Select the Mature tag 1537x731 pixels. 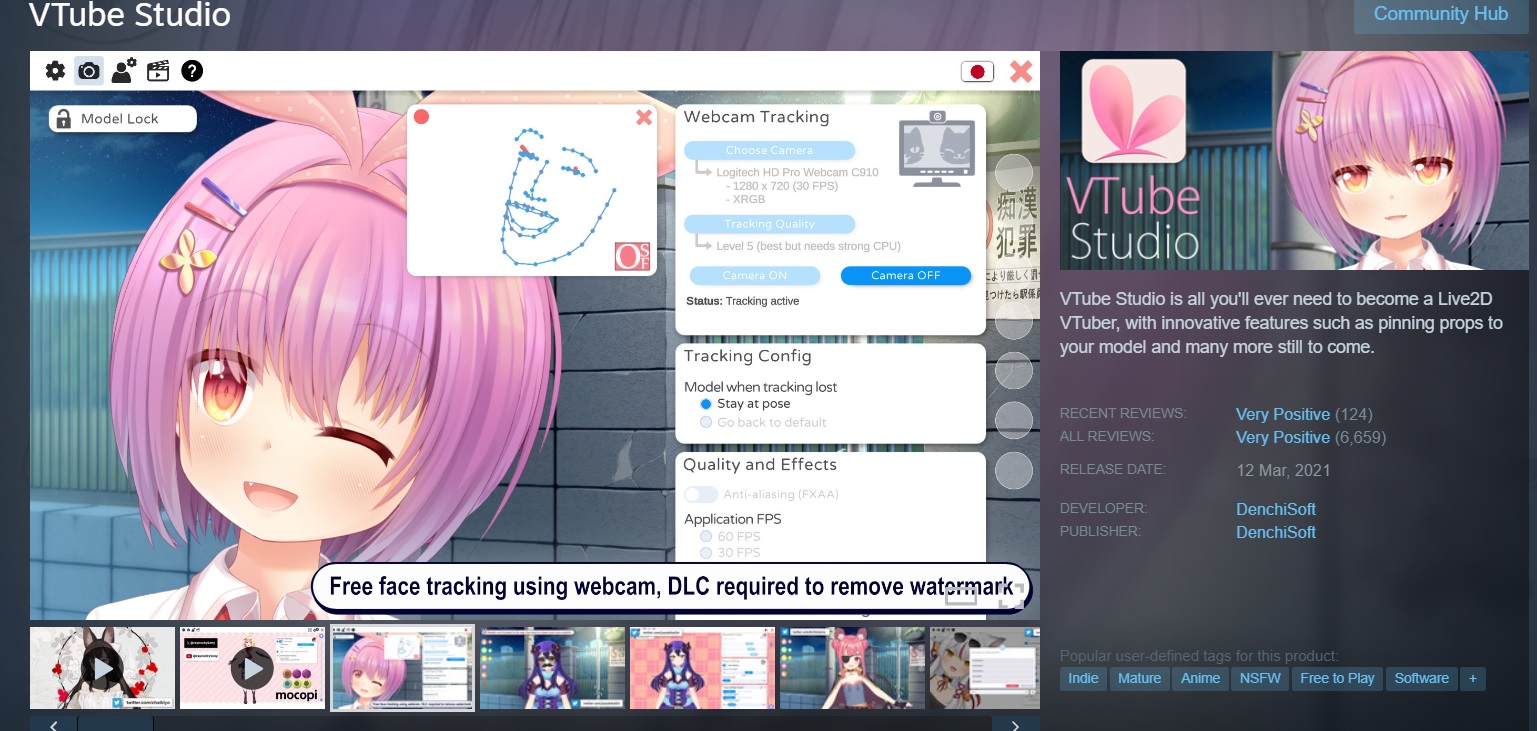(x=1140, y=679)
